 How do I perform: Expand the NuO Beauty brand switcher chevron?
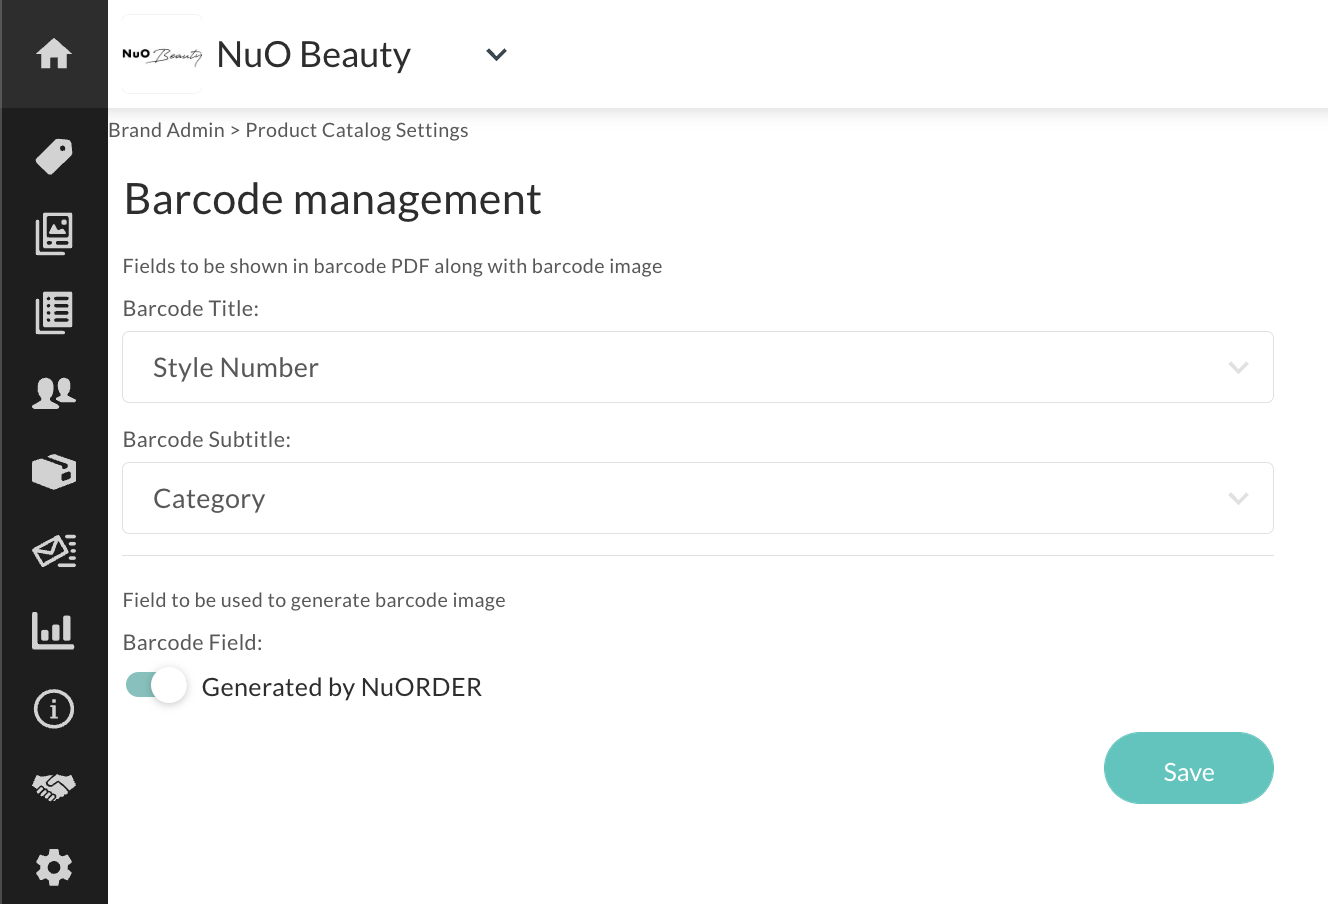496,55
